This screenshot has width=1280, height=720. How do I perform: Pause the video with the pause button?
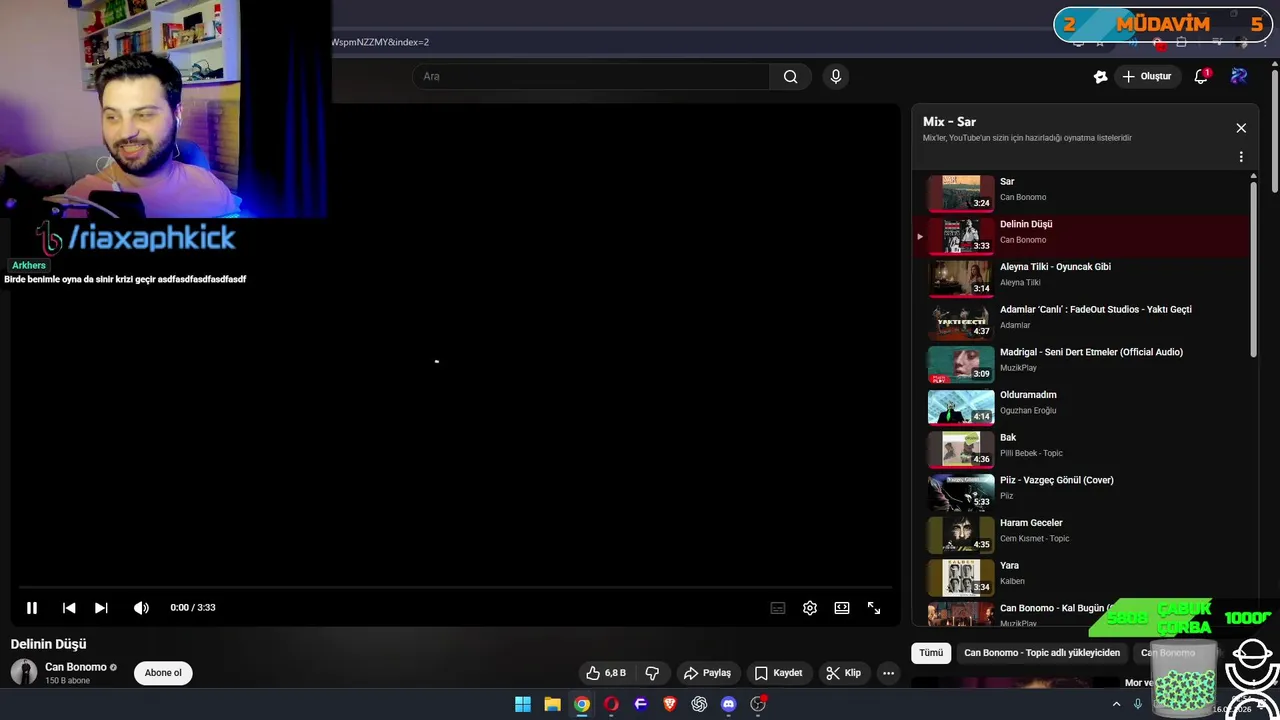[32, 607]
